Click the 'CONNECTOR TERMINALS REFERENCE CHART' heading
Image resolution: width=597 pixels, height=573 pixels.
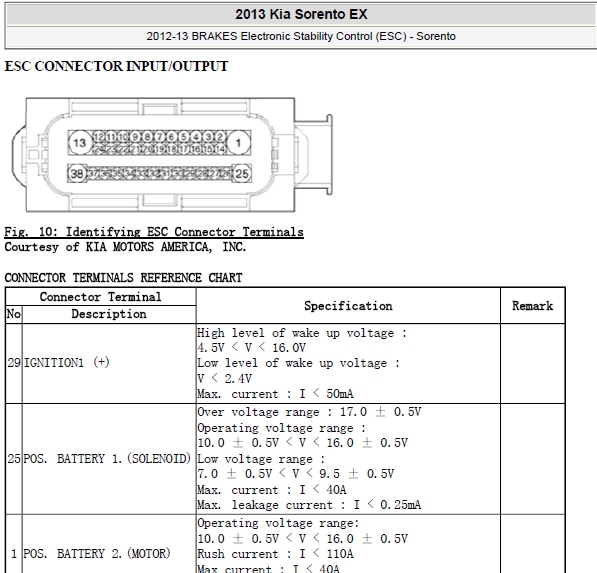click(123, 278)
